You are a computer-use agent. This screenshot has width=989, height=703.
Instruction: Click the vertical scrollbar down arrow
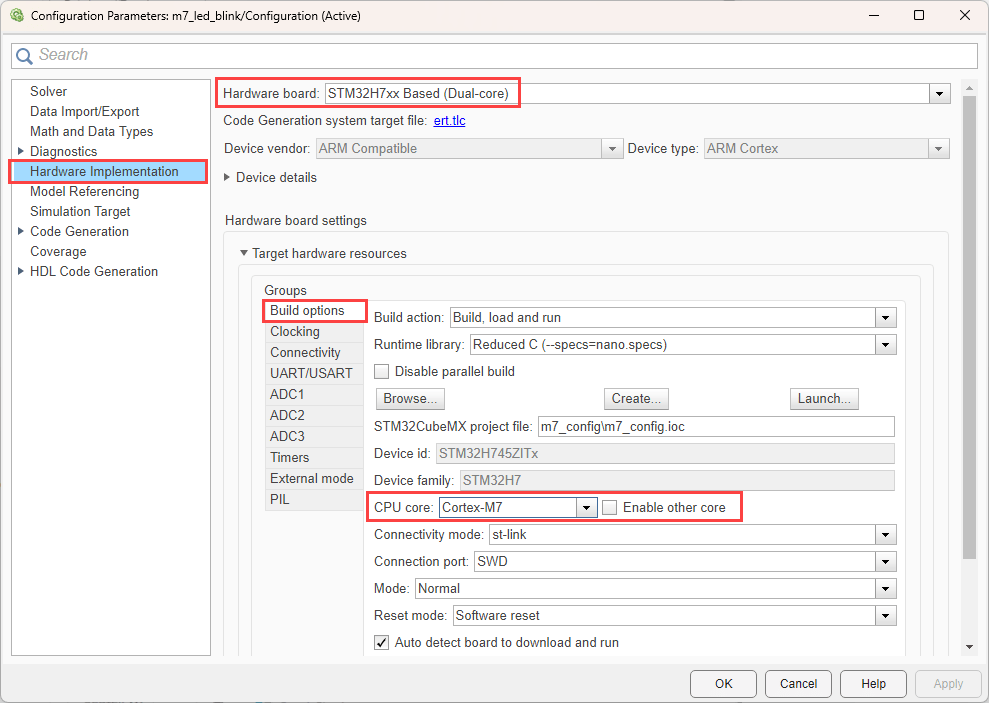[x=968, y=647]
